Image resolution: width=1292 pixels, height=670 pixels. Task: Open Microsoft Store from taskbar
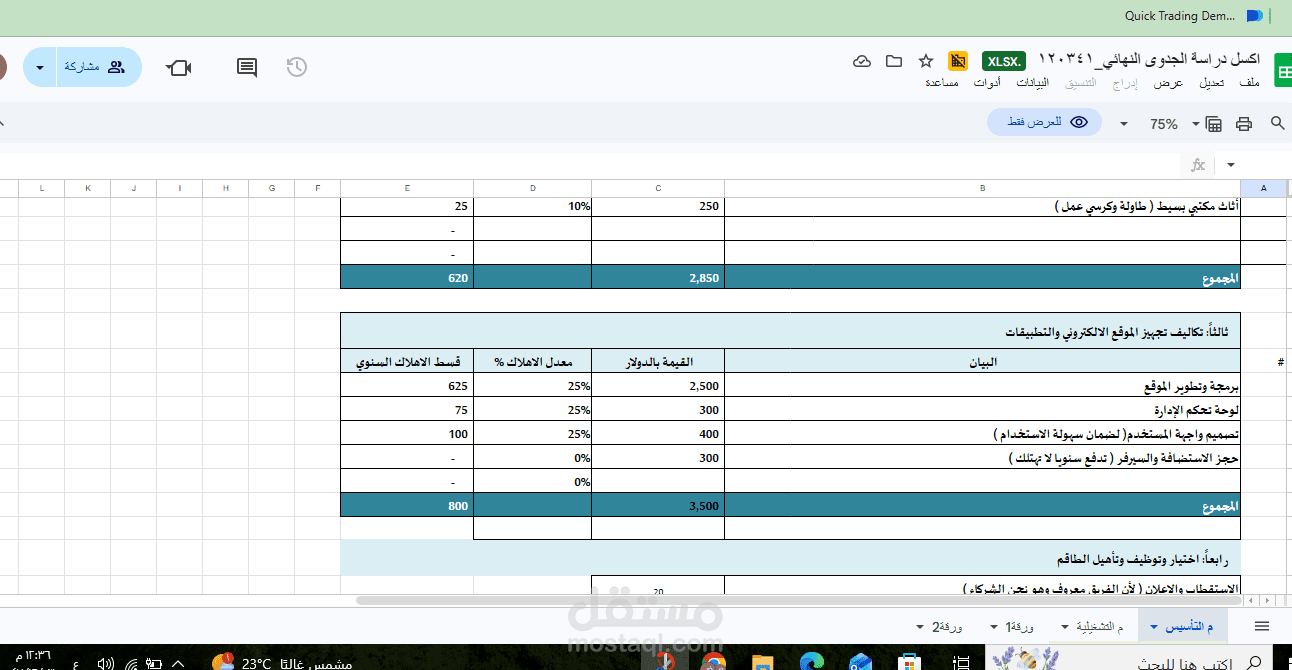coord(909,662)
